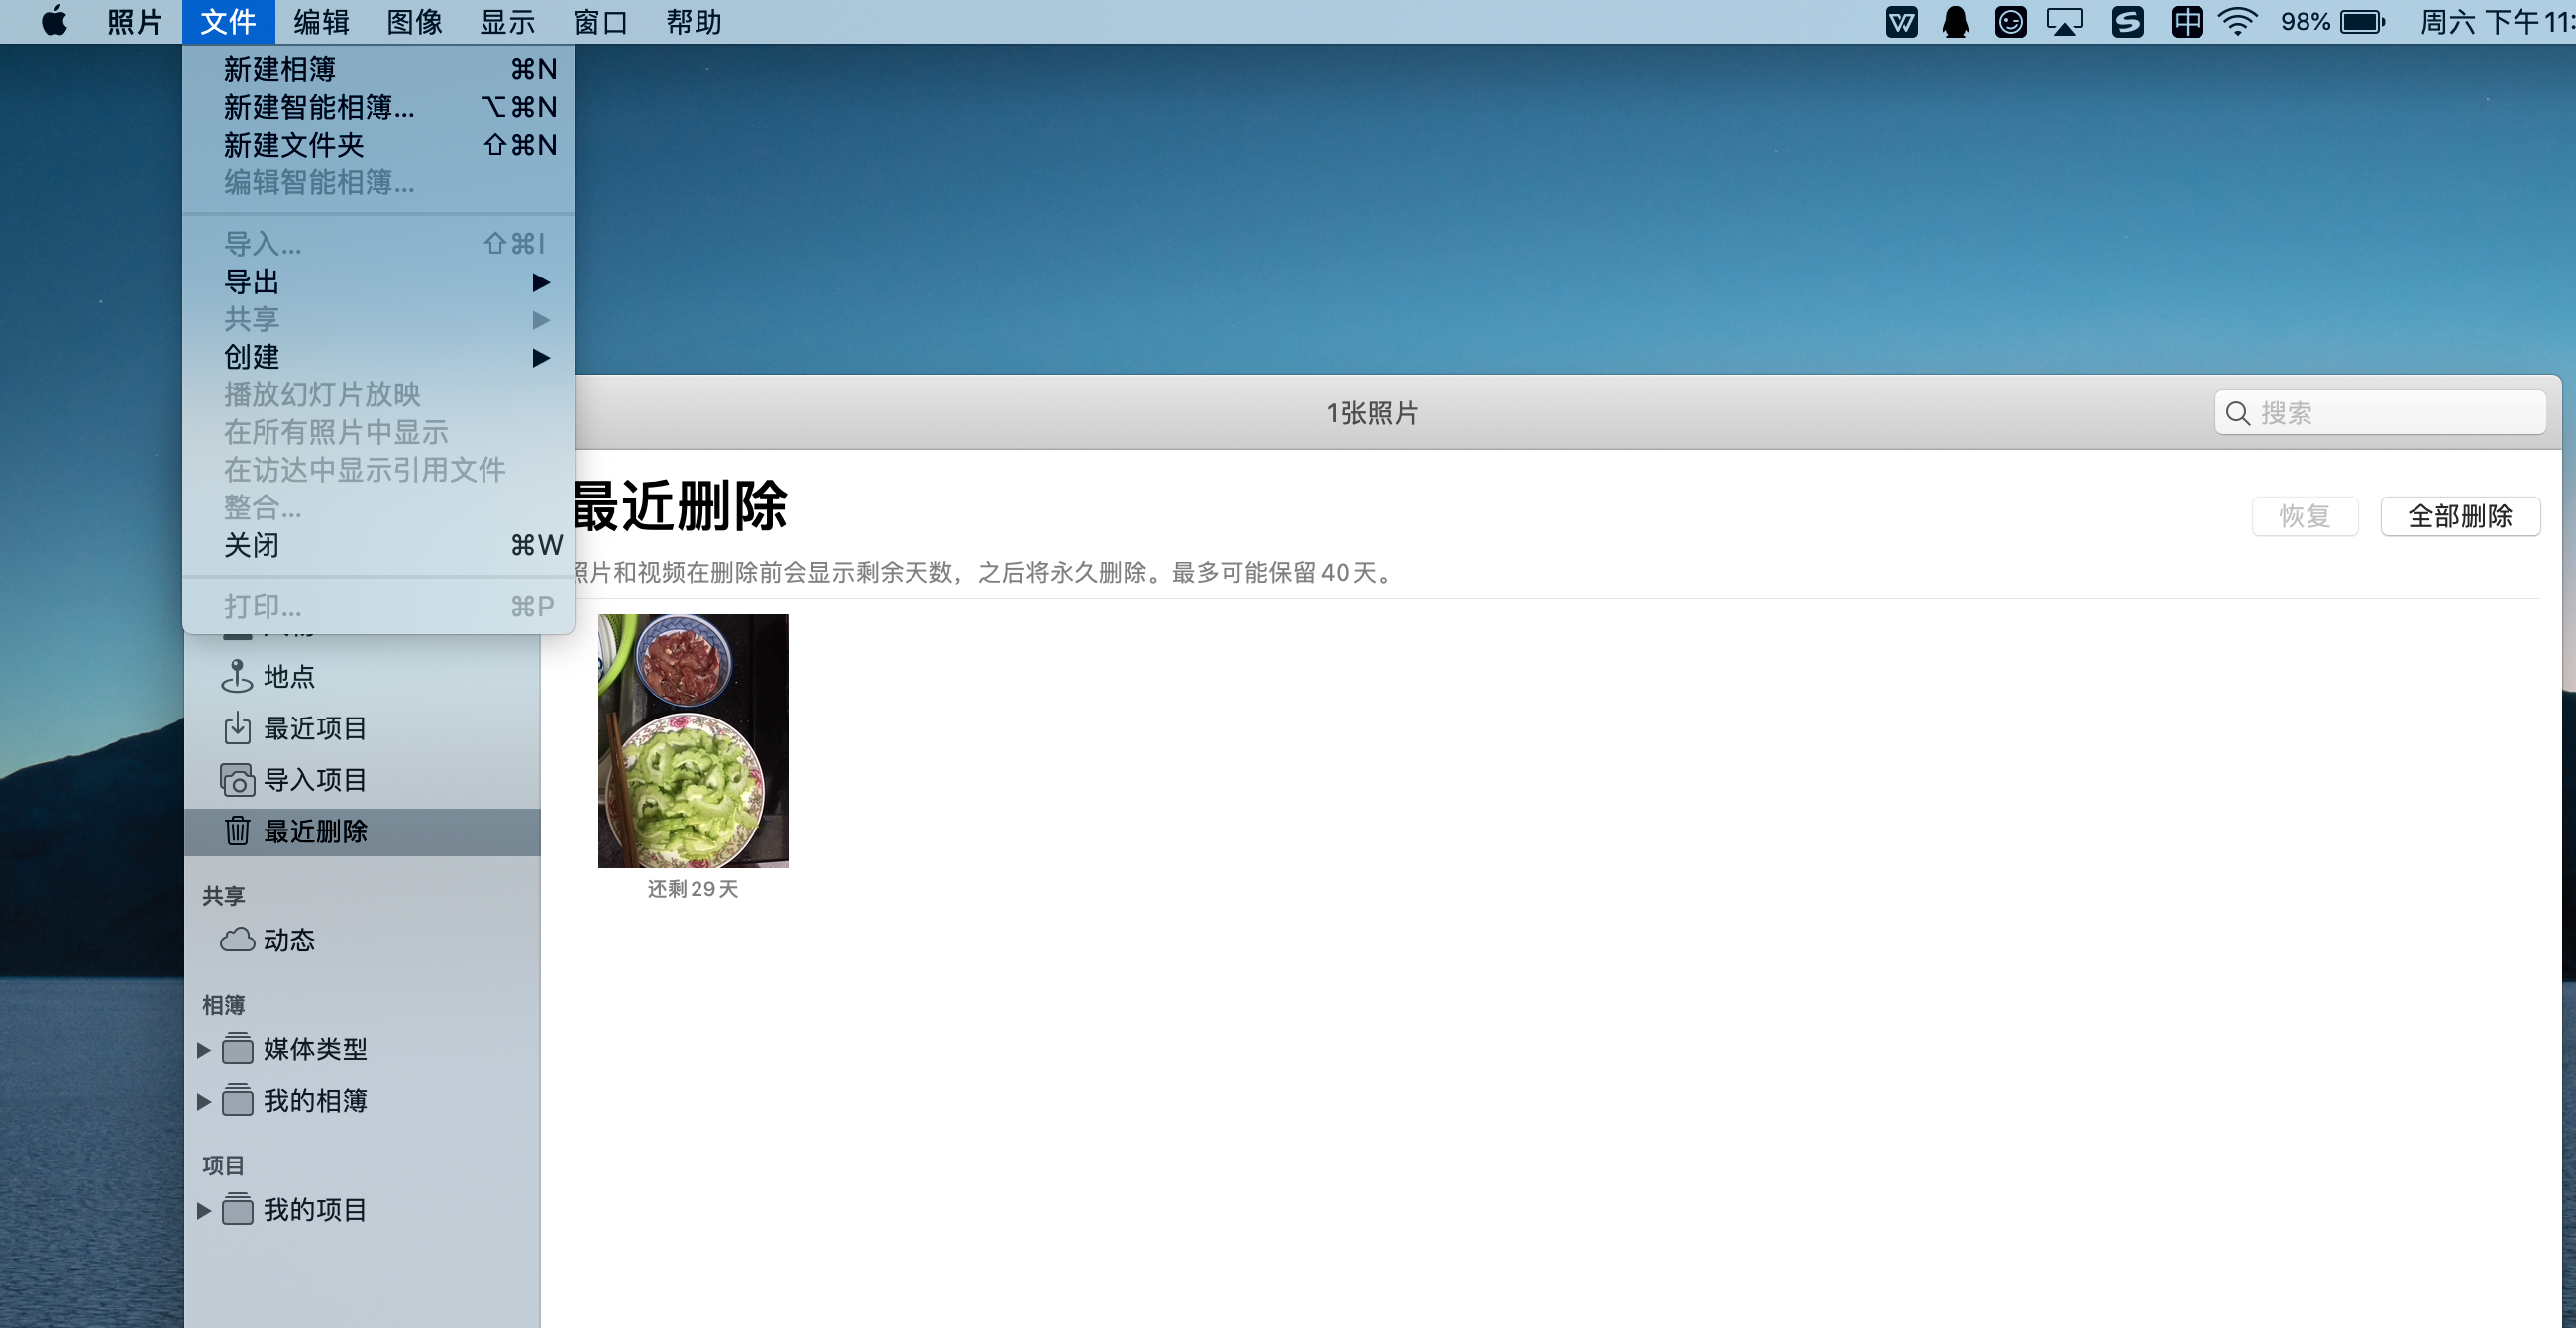This screenshot has height=1328, width=2576.
Task: Click the Imports camera icon in sidebar
Action: tap(237, 780)
